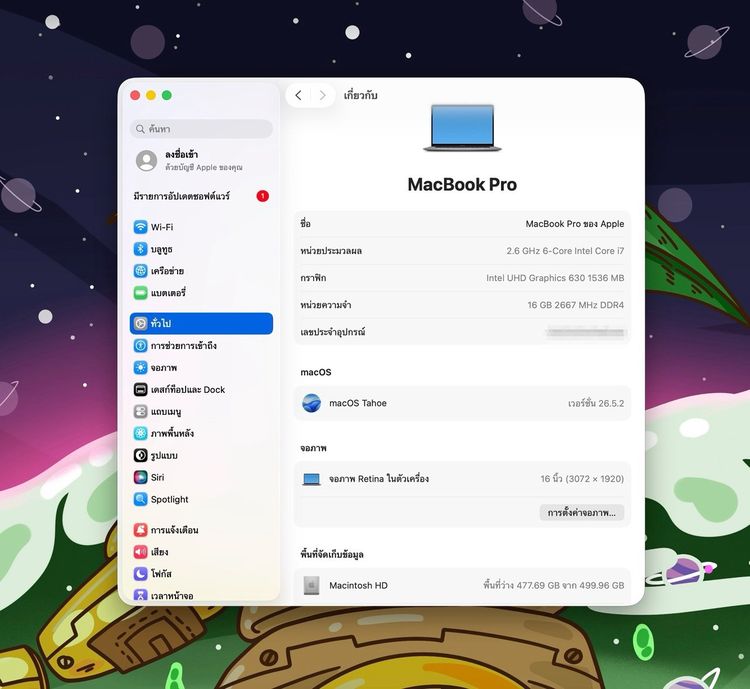
Task: Go back with the left chevron button
Action: [x=298, y=95]
